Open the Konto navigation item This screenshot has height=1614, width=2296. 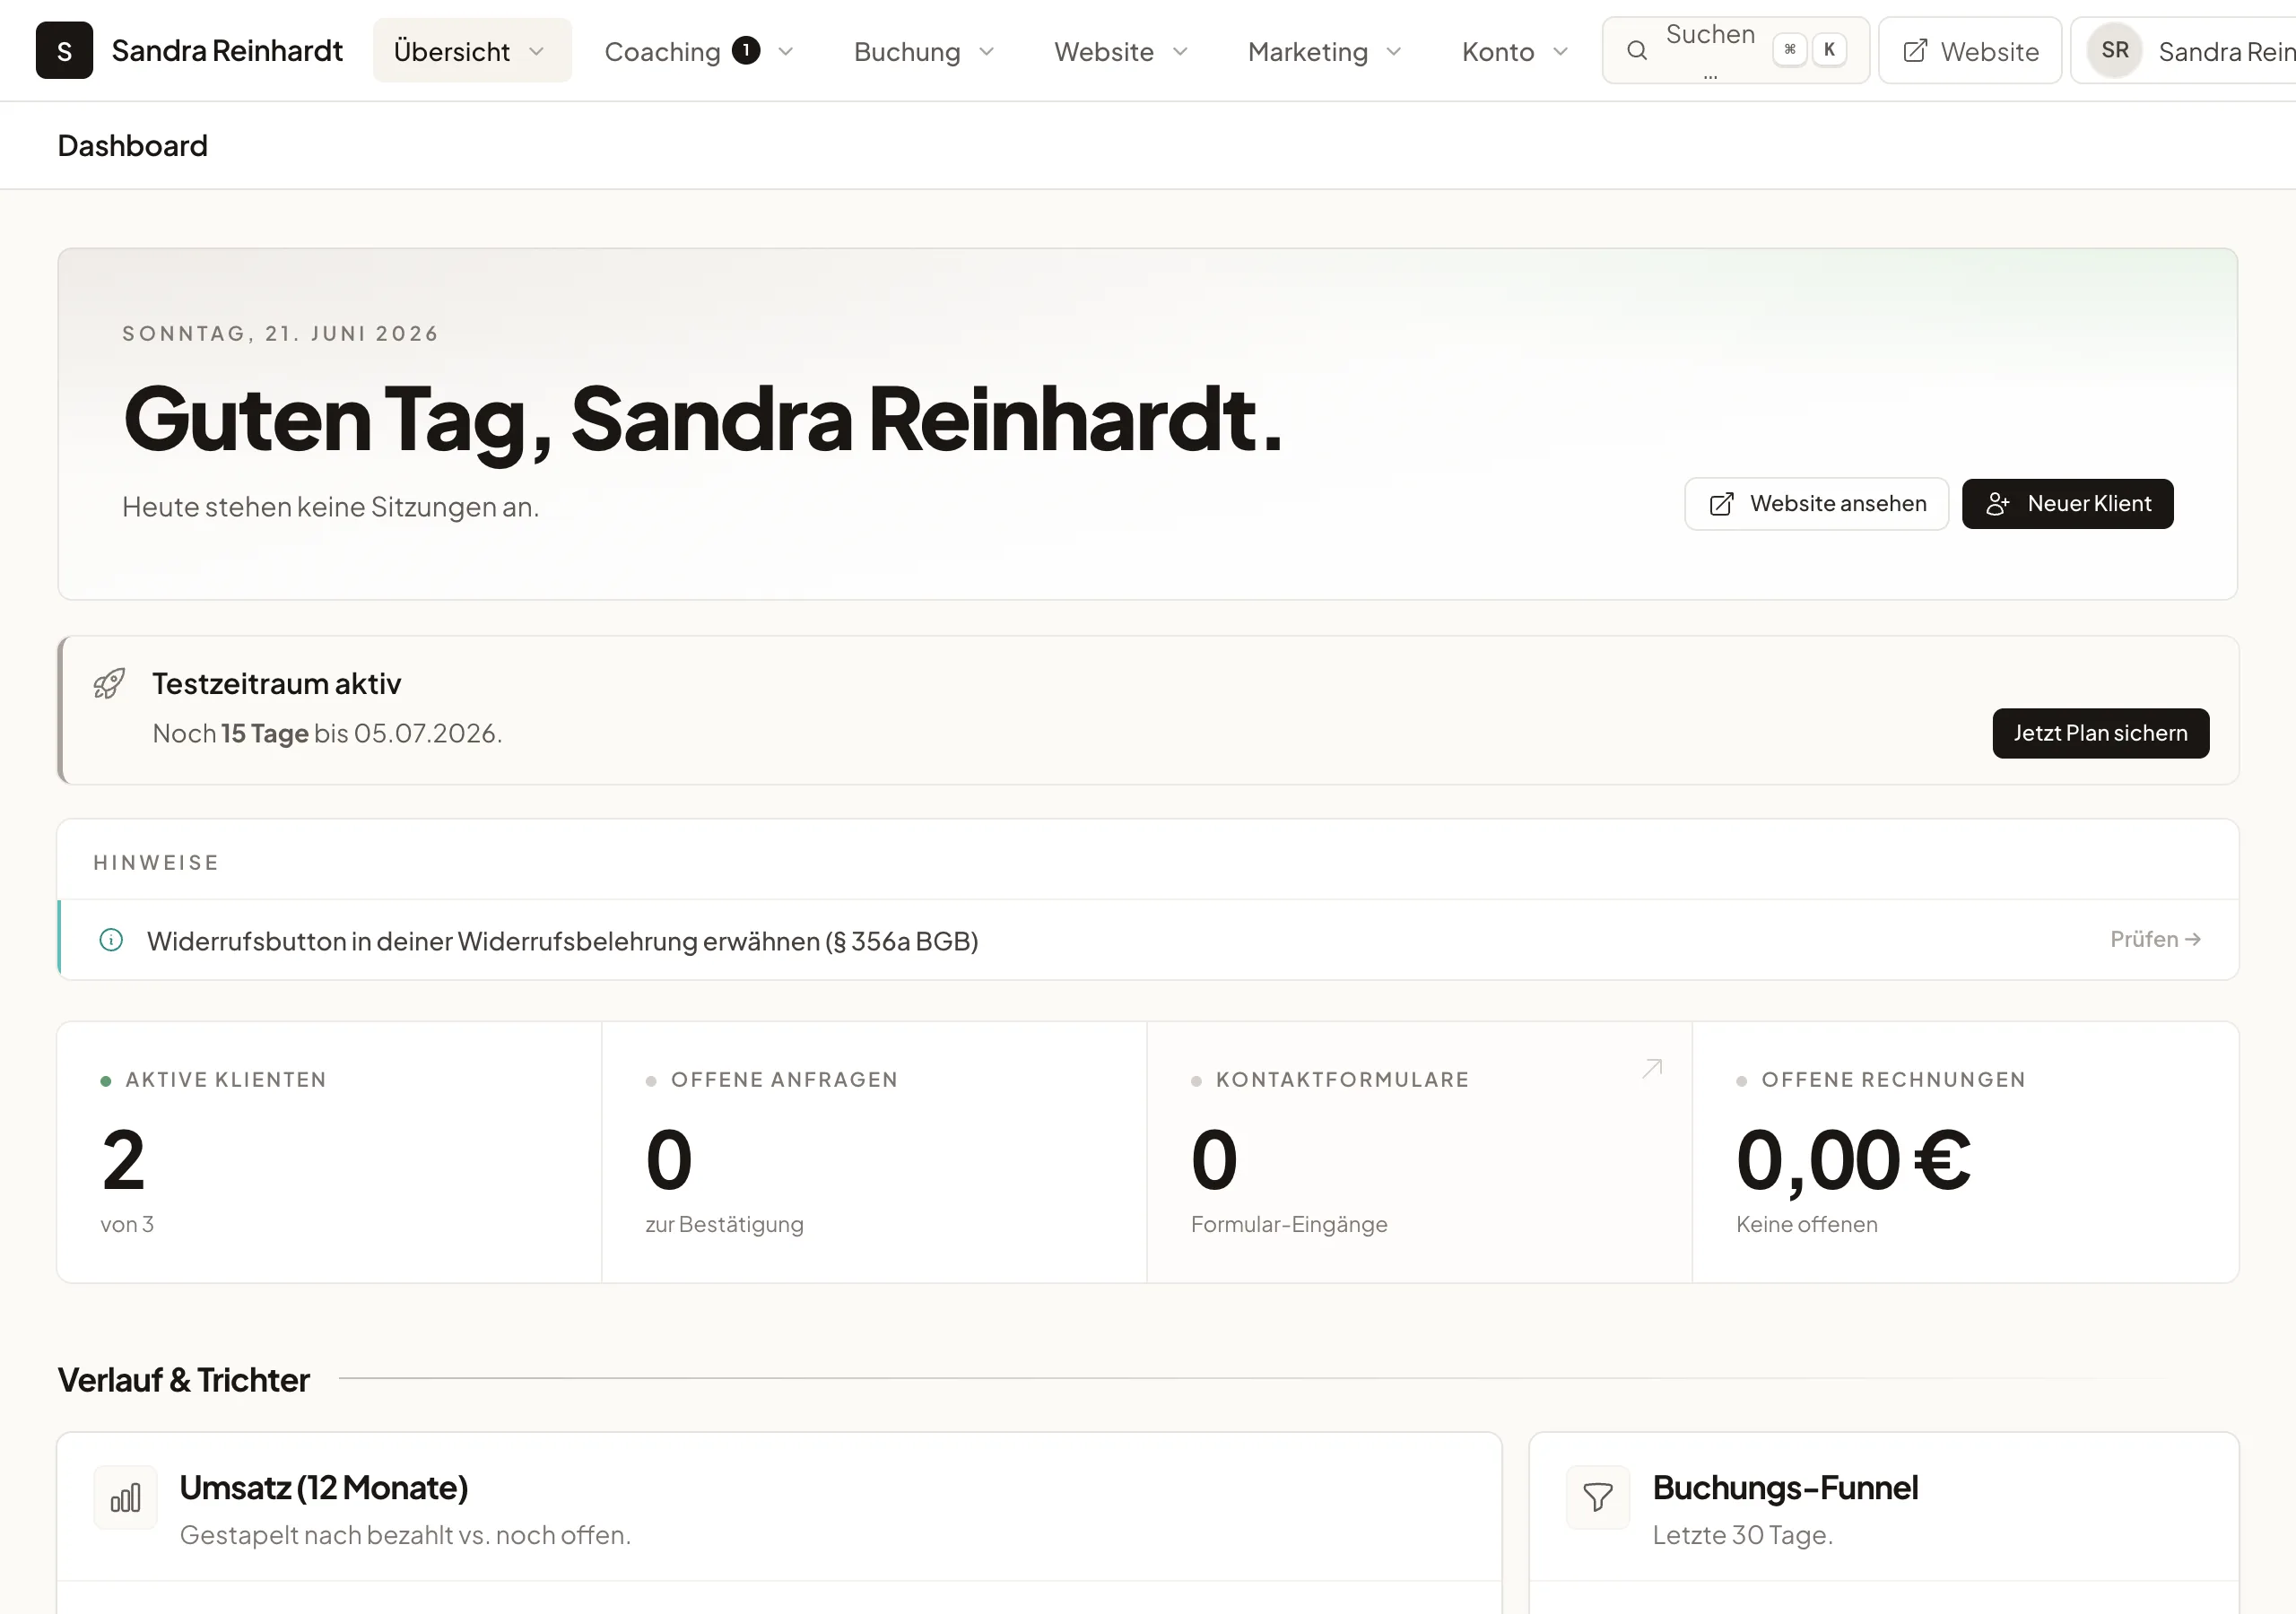[x=1515, y=51]
